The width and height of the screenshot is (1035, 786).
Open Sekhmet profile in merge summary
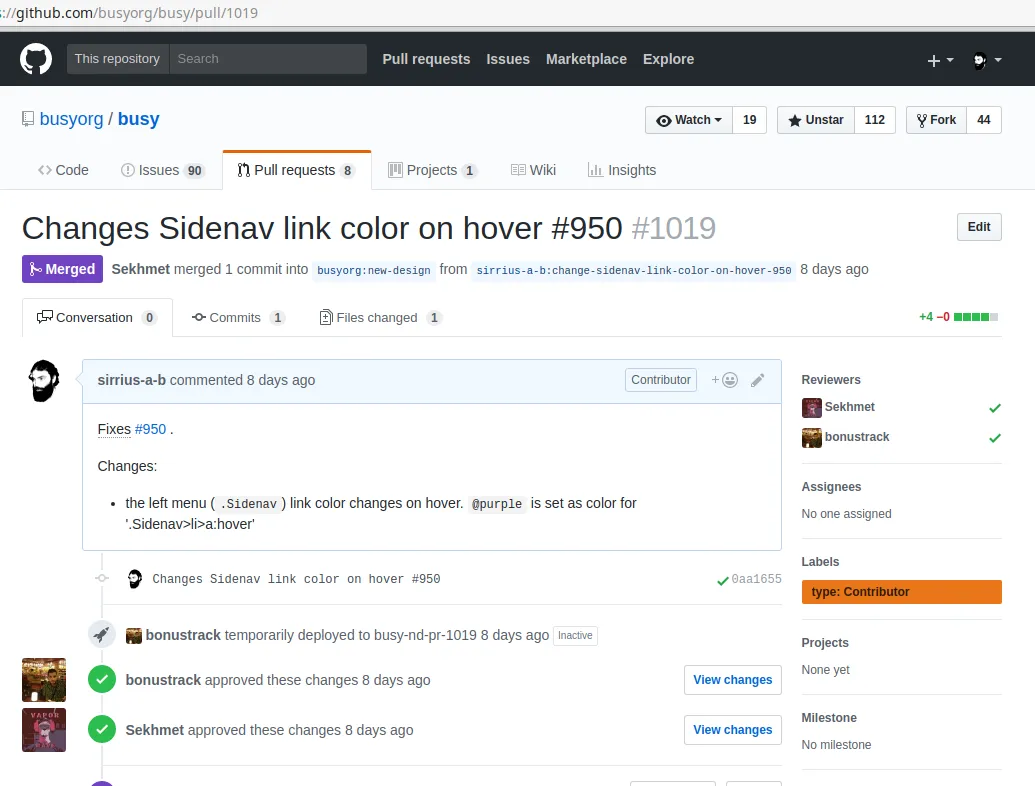(141, 269)
